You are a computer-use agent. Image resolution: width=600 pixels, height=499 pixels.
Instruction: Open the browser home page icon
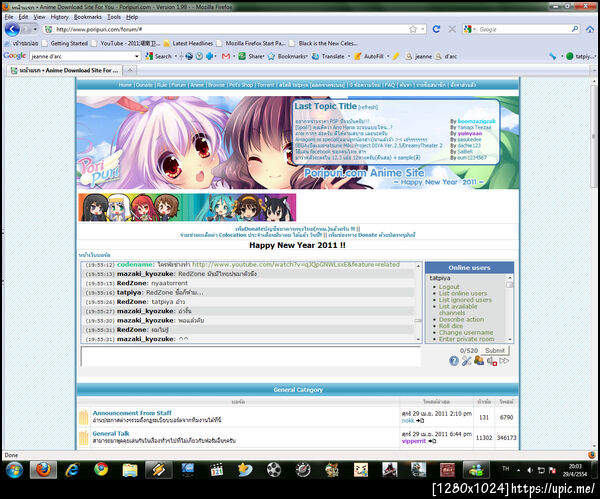(x=590, y=29)
